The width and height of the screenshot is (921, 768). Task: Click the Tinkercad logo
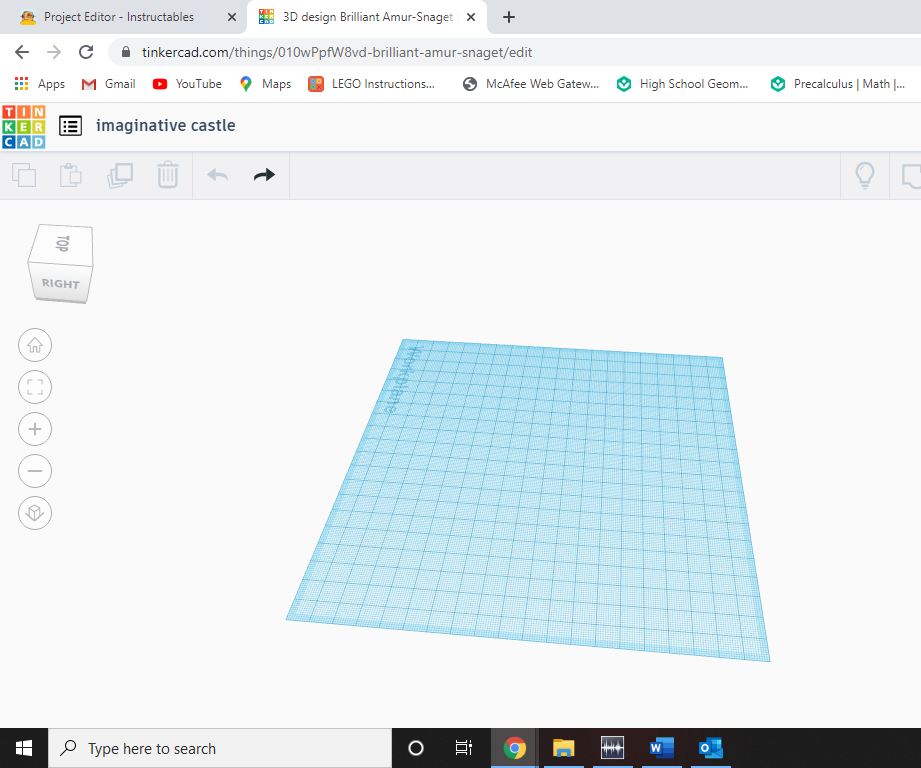point(23,127)
